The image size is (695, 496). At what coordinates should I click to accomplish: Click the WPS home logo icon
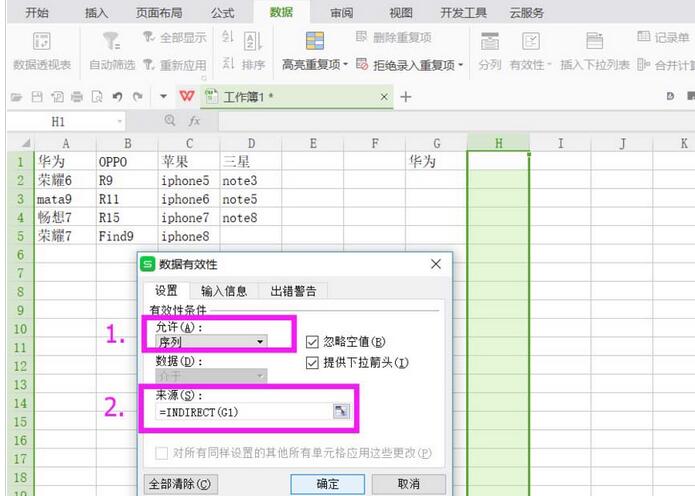click(x=187, y=96)
